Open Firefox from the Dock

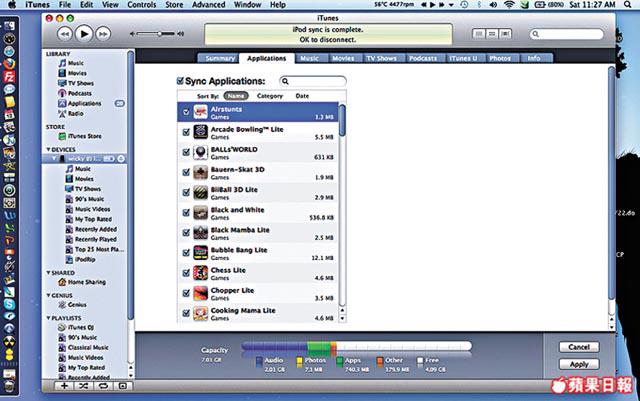9,64
